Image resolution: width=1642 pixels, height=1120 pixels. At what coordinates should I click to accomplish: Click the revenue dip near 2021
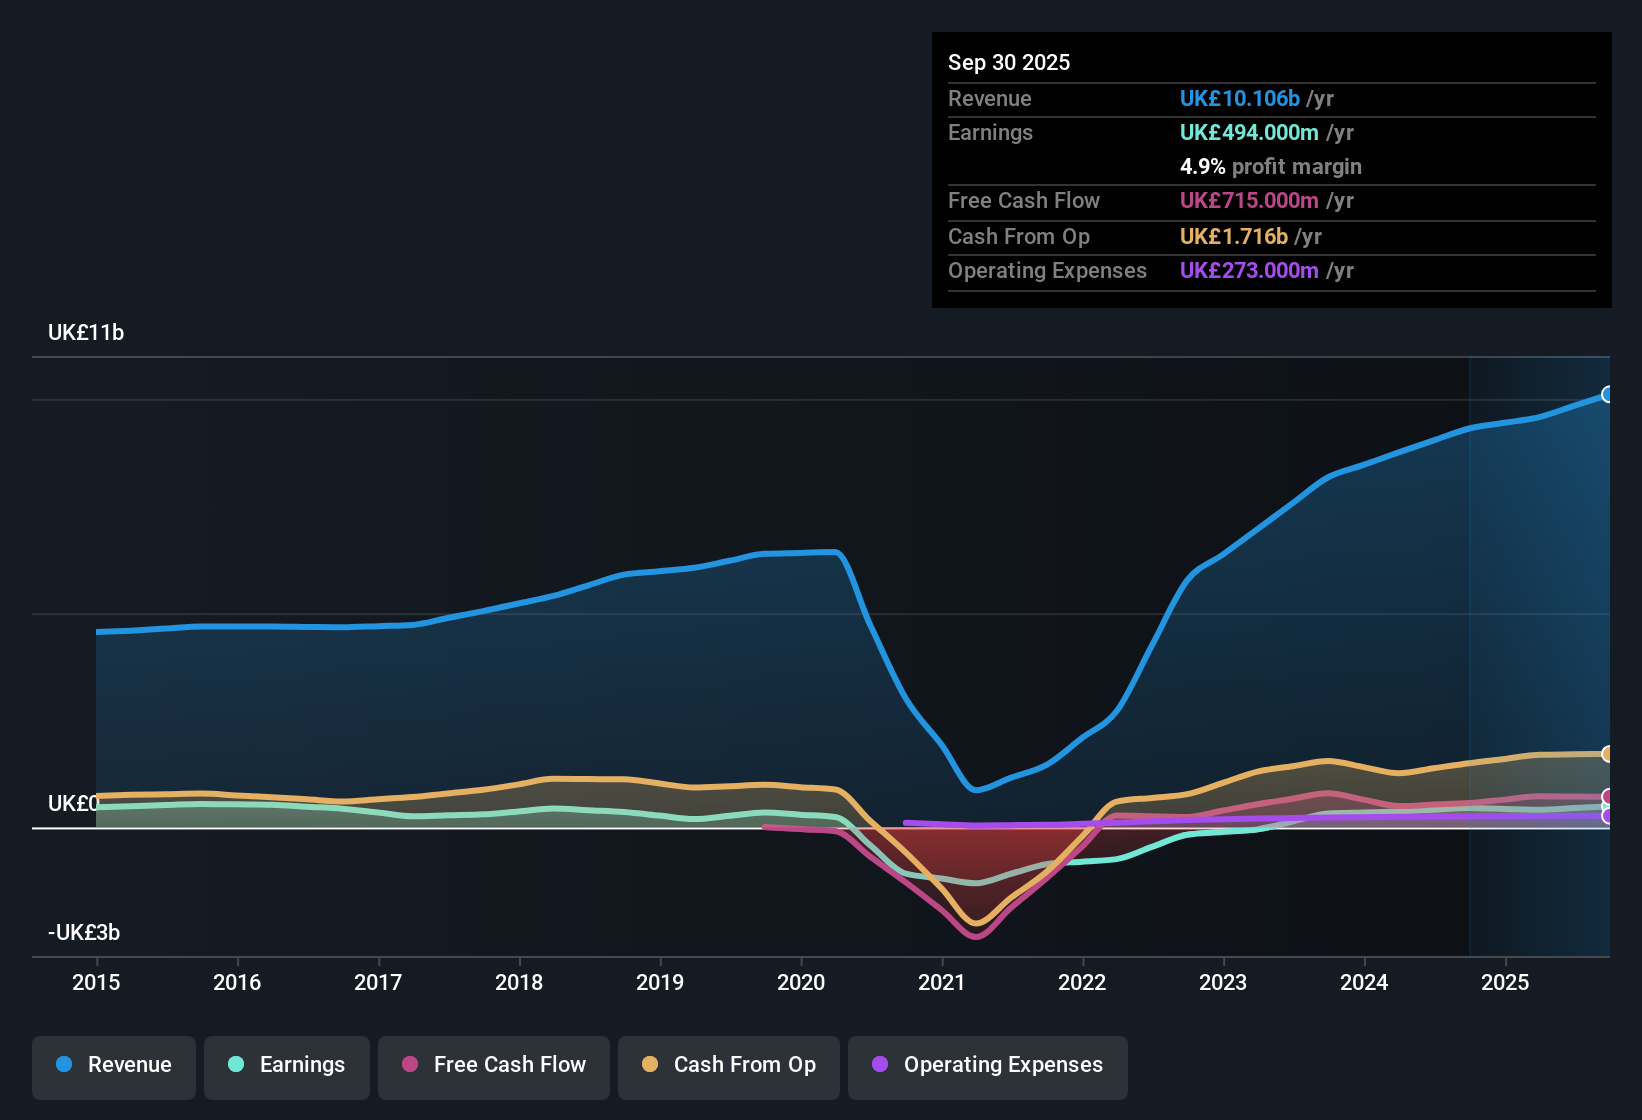[975, 790]
